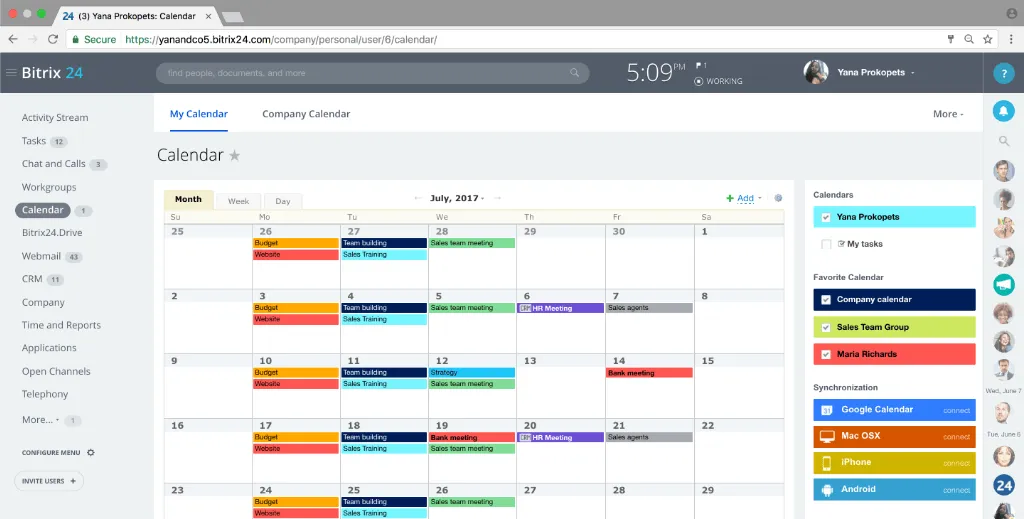
Task: Select the Week view tab
Action: pos(238,201)
